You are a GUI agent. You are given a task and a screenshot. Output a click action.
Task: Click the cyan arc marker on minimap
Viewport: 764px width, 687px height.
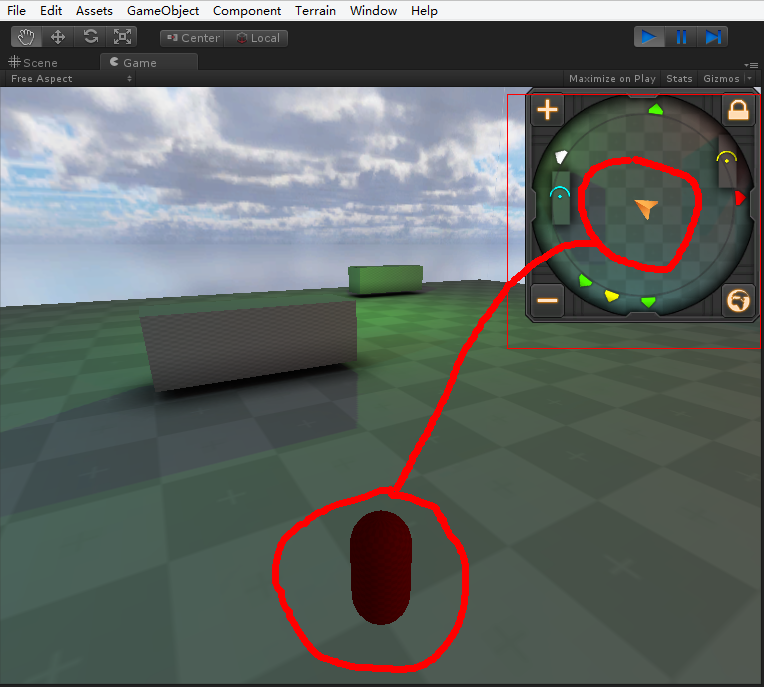click(x=560, y=193)
